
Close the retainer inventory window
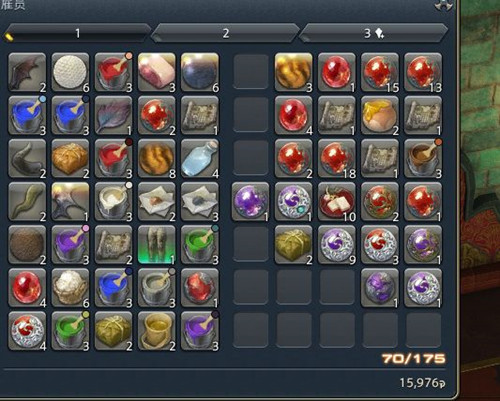443,6
